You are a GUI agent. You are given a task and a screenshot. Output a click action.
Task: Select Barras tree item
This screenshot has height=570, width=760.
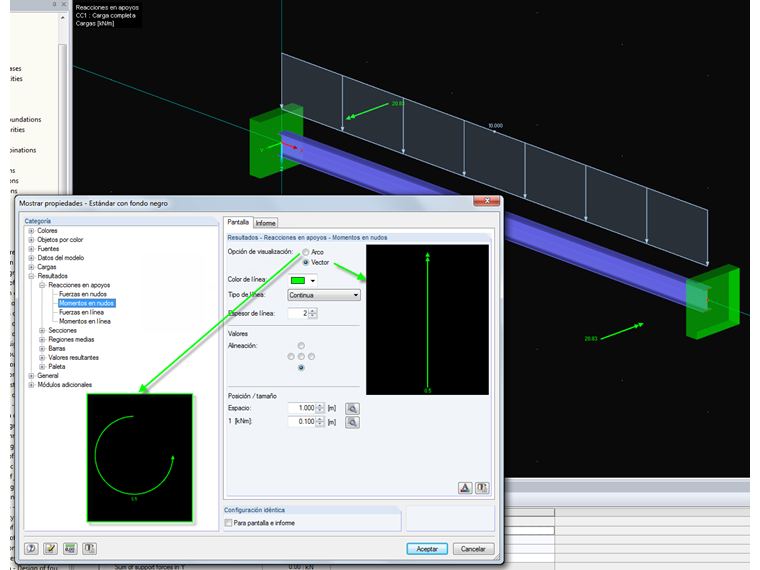pos(57,348)
